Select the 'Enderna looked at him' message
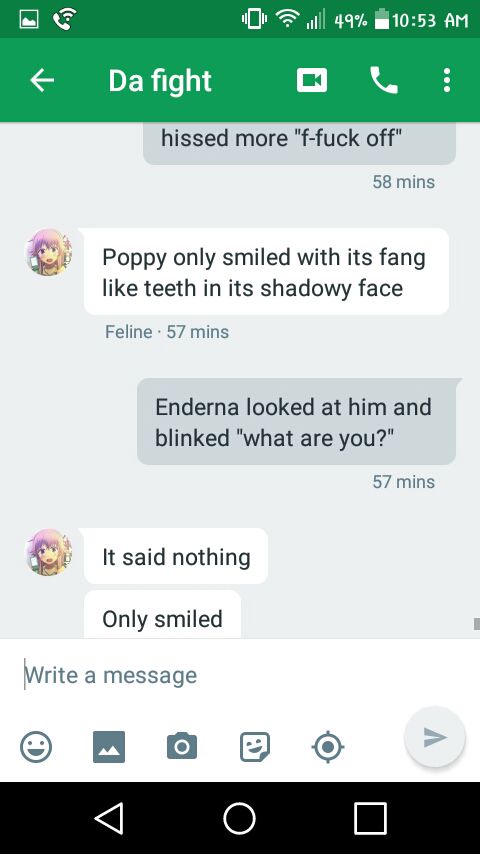 296,422
